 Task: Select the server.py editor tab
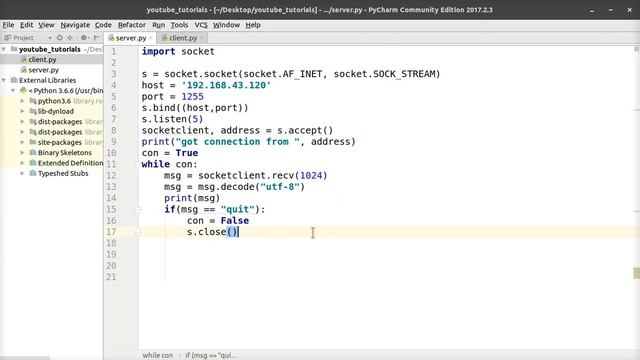pos(131,38)
